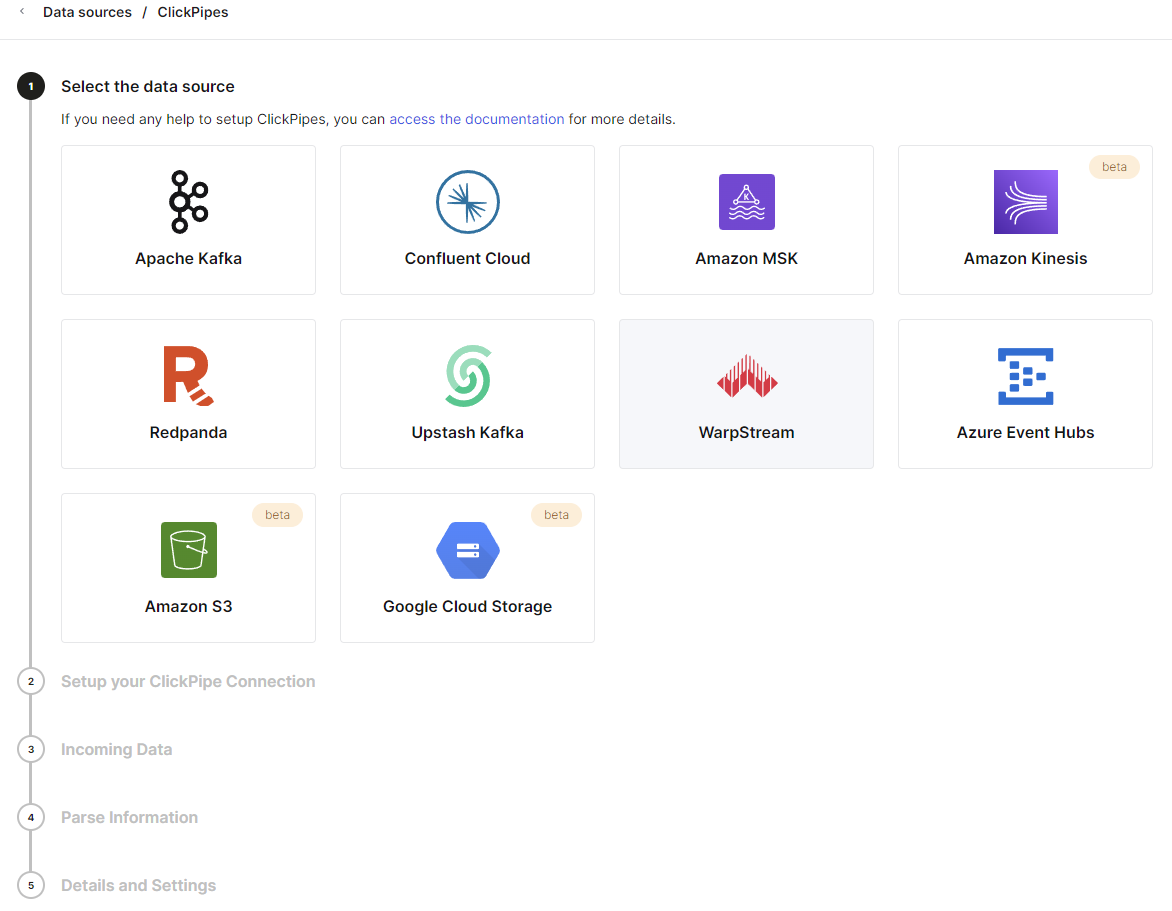Navigate to Data sources breadcrumb
Screen dimensions: 1172x911
tap(87, 13)
